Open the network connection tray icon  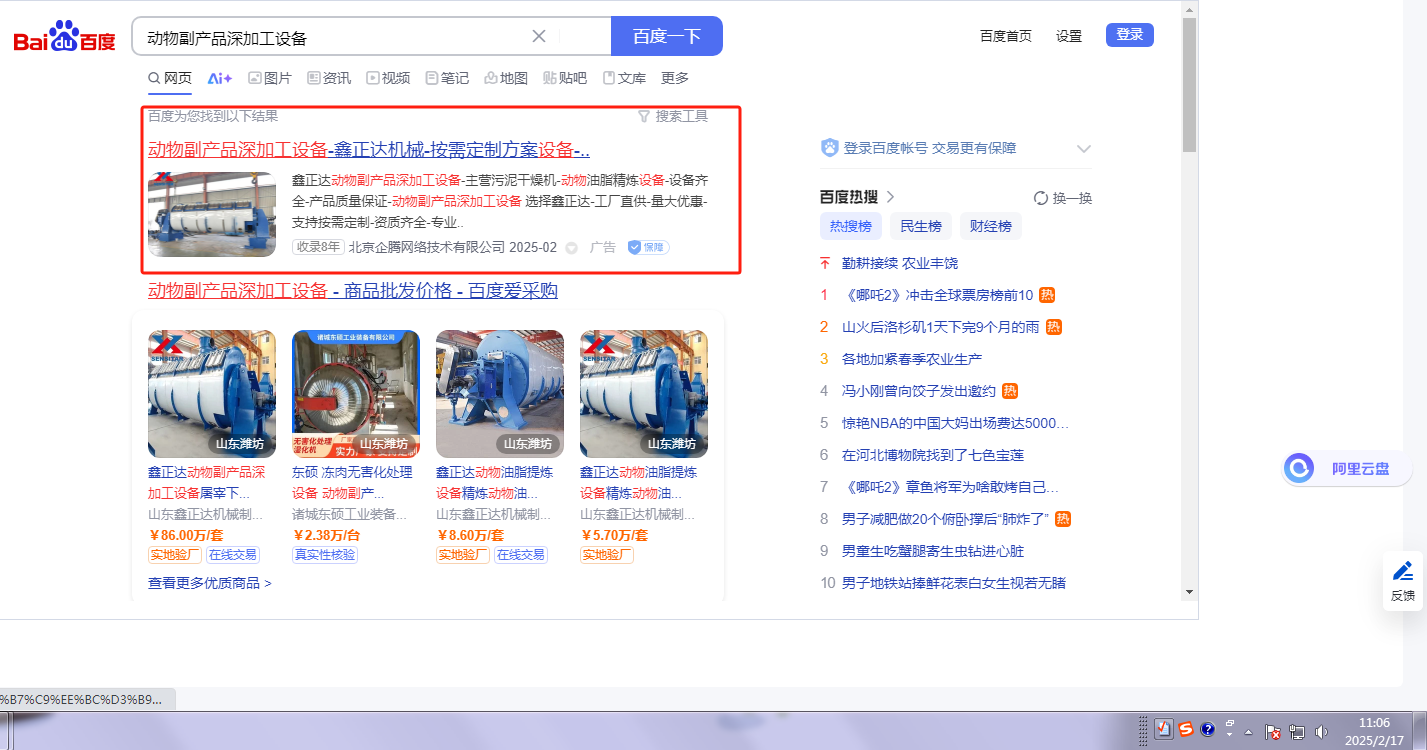[x=1297, y=731]
